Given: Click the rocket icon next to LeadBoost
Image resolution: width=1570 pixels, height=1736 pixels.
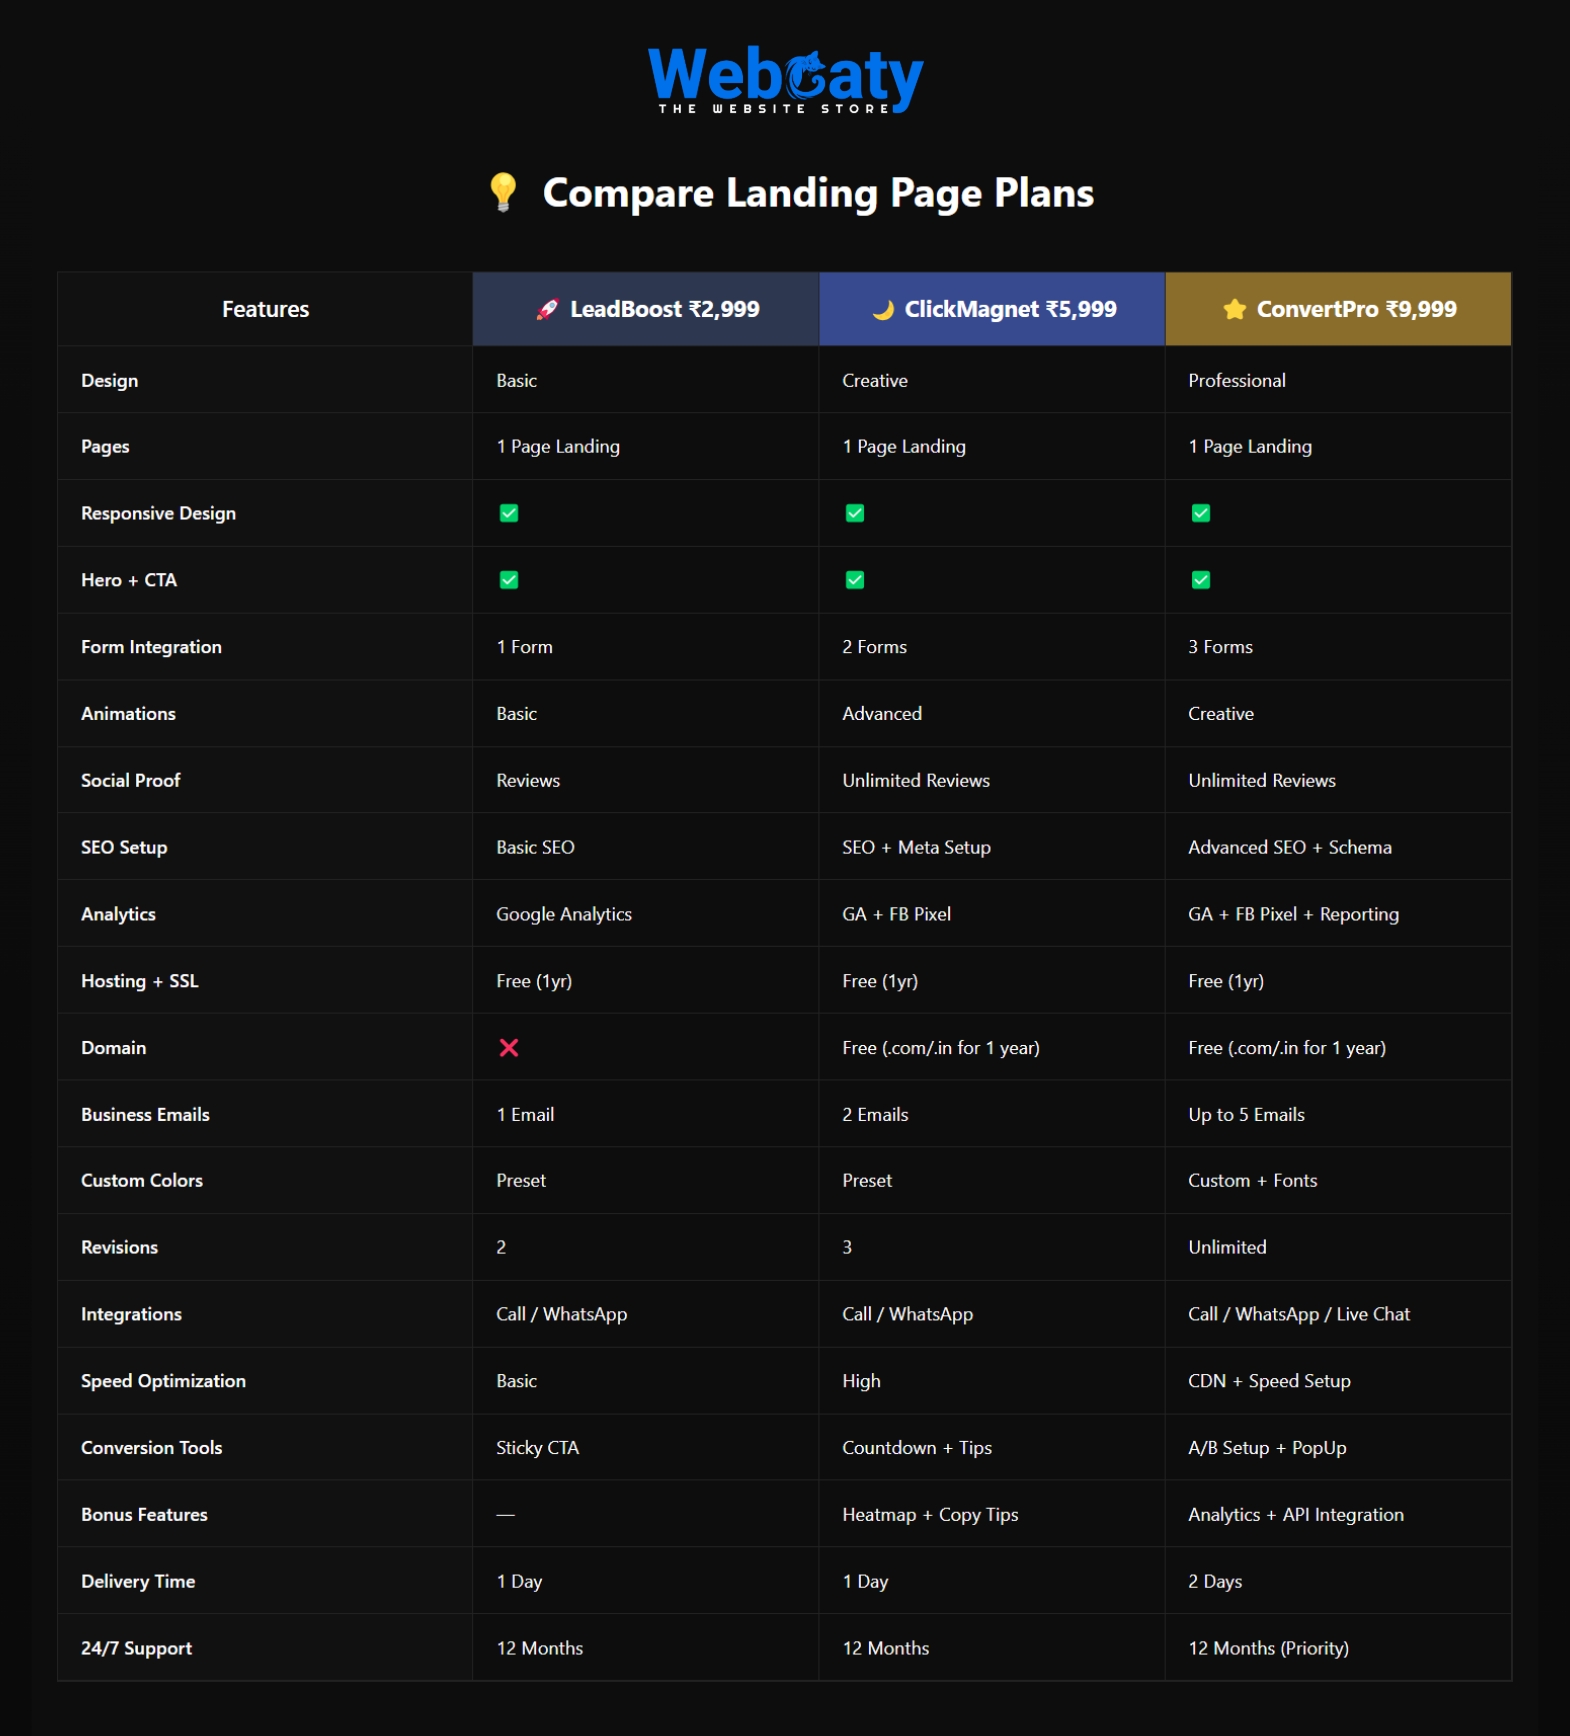Looking at the screenshot, I should (x=547, y=310).
